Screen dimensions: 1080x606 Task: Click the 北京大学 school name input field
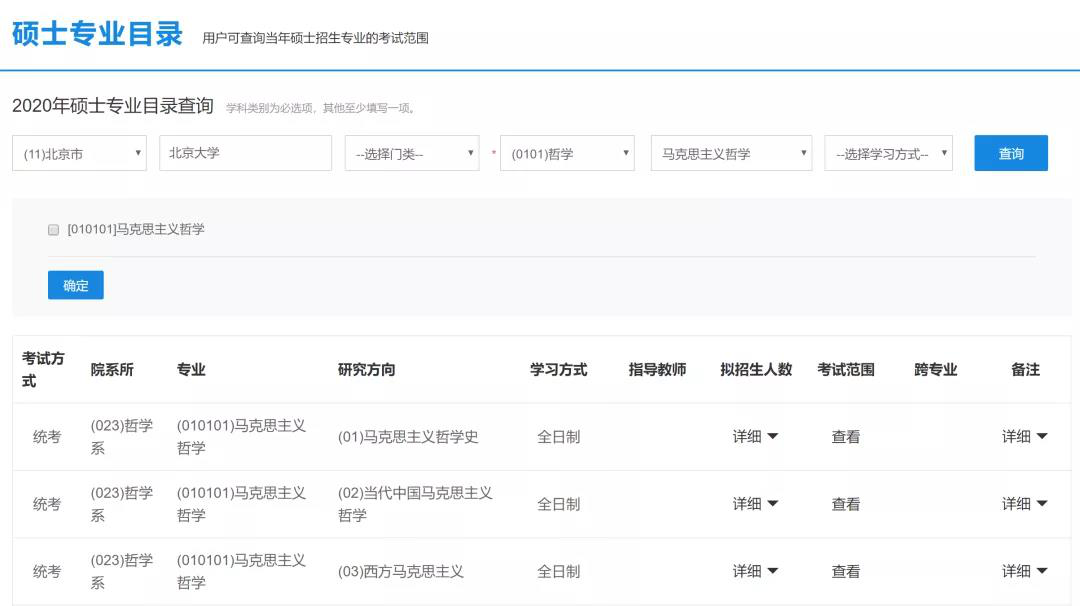tap(245, 153)
